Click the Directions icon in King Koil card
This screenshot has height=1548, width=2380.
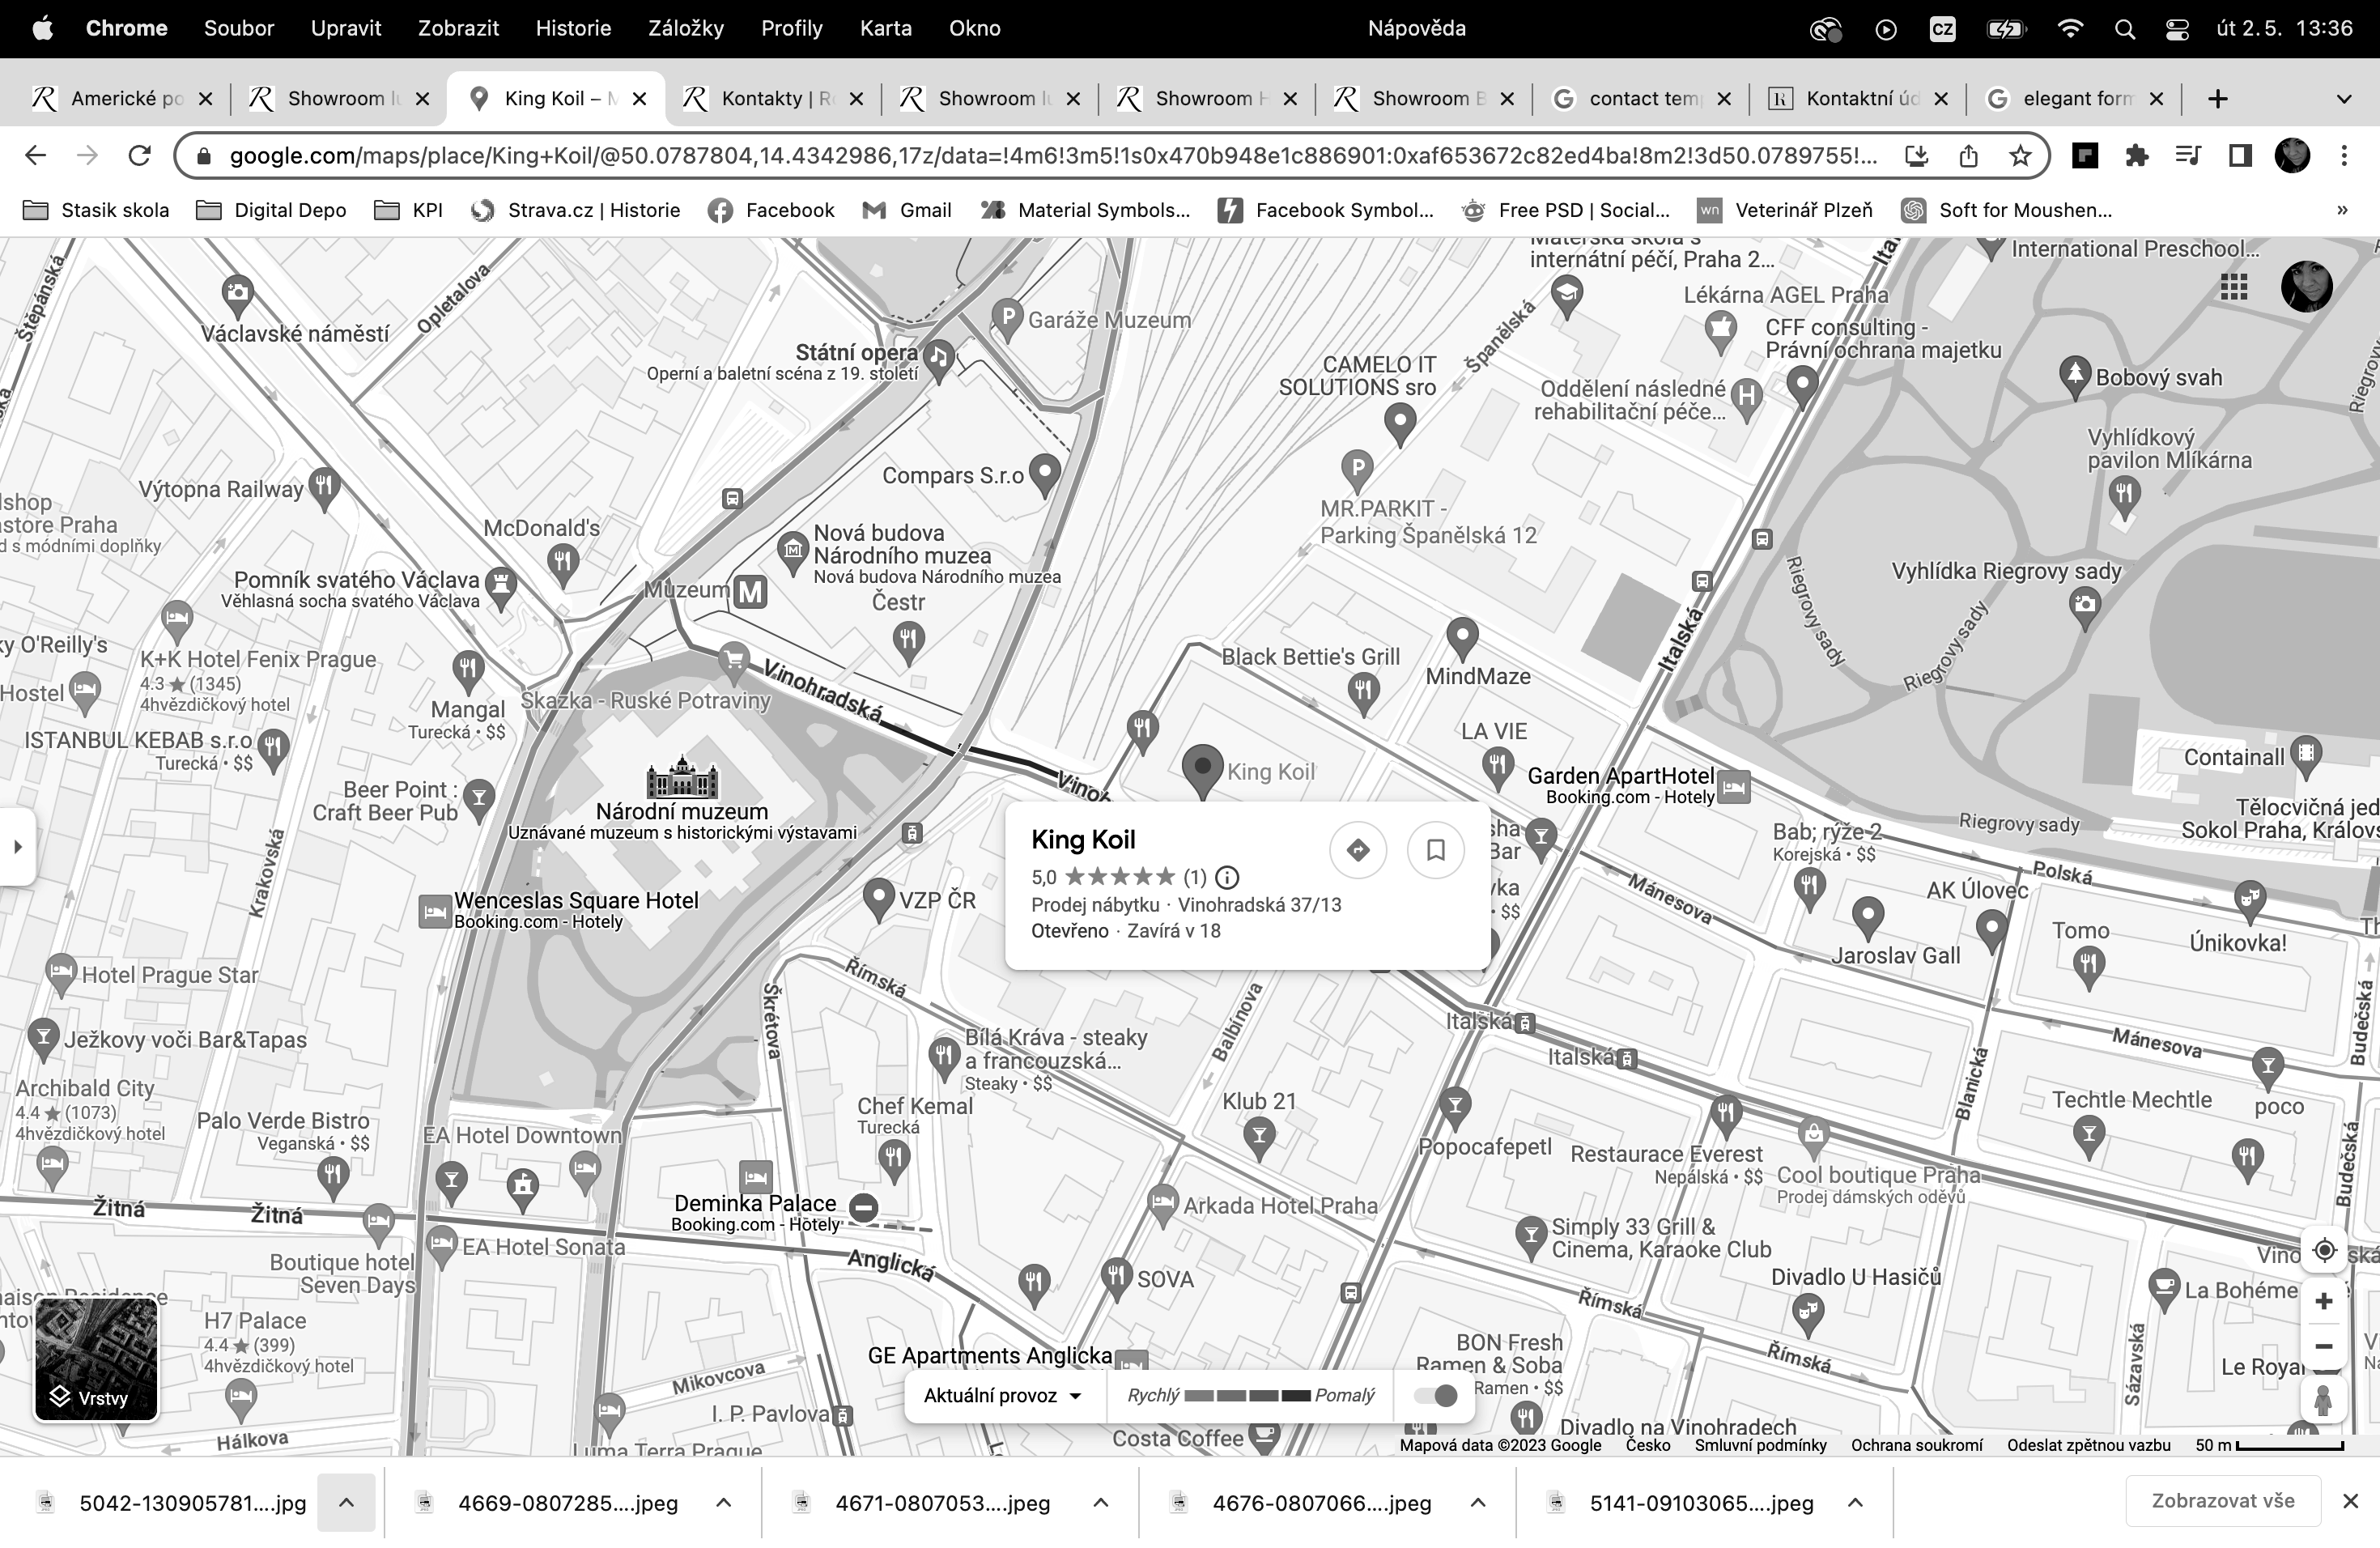(x=1358, y=850)
